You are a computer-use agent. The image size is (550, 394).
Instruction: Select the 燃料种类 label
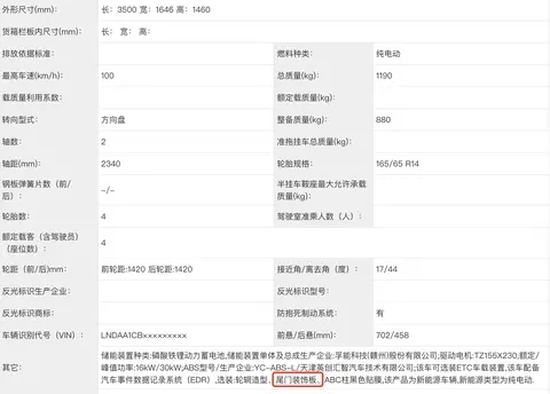point(295,54)
